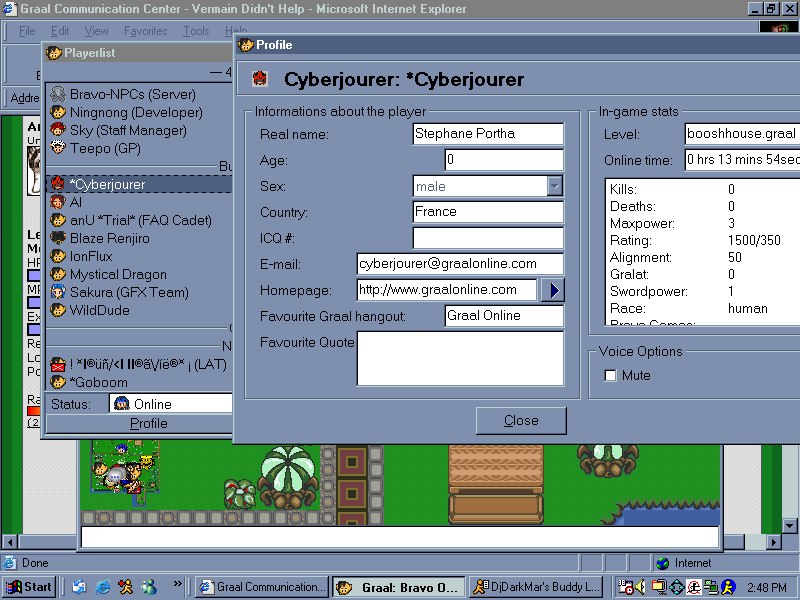Launch Internet Explorer from the quick launch bar
Viewport: 800px width, 600px height.
coord(103,587)
